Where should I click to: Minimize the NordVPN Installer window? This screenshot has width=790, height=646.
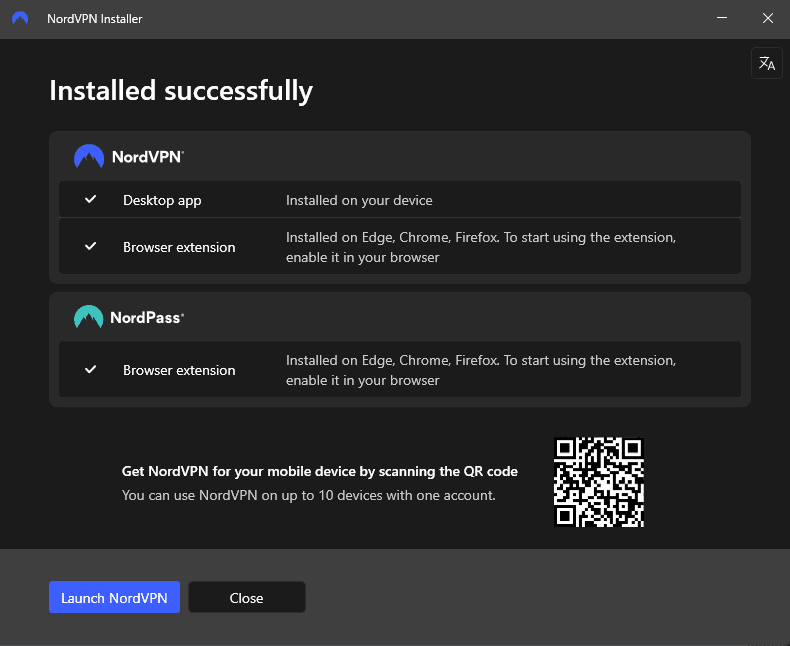tap(721, 19)
